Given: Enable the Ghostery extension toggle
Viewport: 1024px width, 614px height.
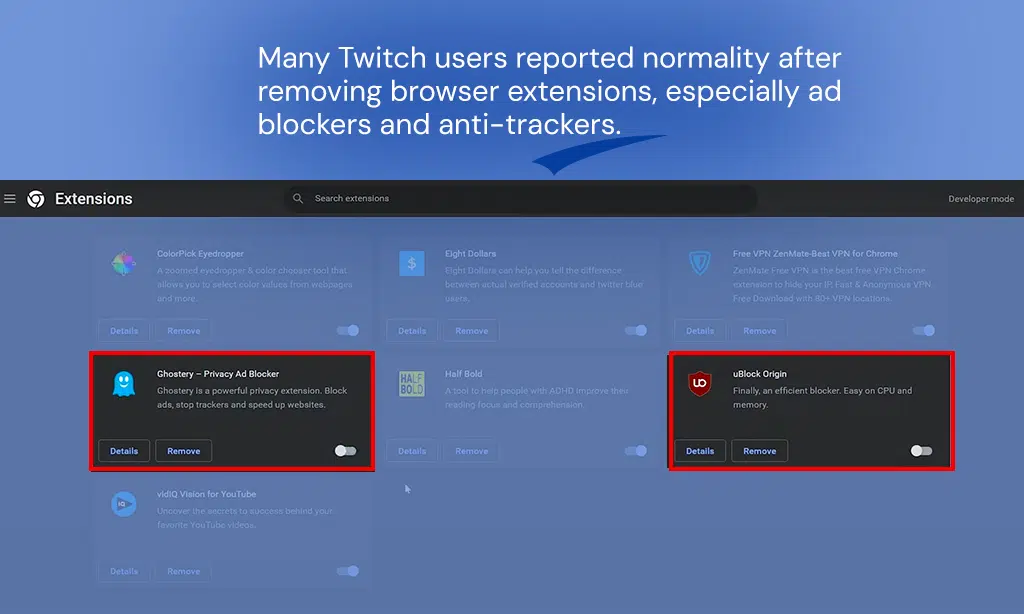Looking at the screenshot, I should 345,451.
